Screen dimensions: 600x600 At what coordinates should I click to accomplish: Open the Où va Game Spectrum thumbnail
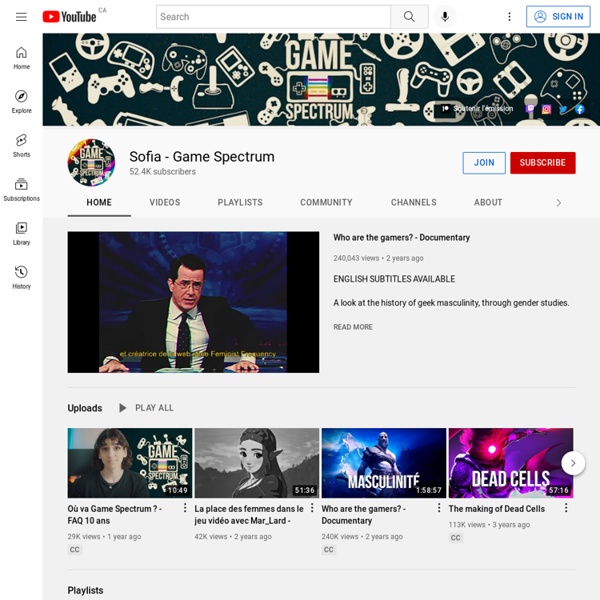click(x=130, y=463)
